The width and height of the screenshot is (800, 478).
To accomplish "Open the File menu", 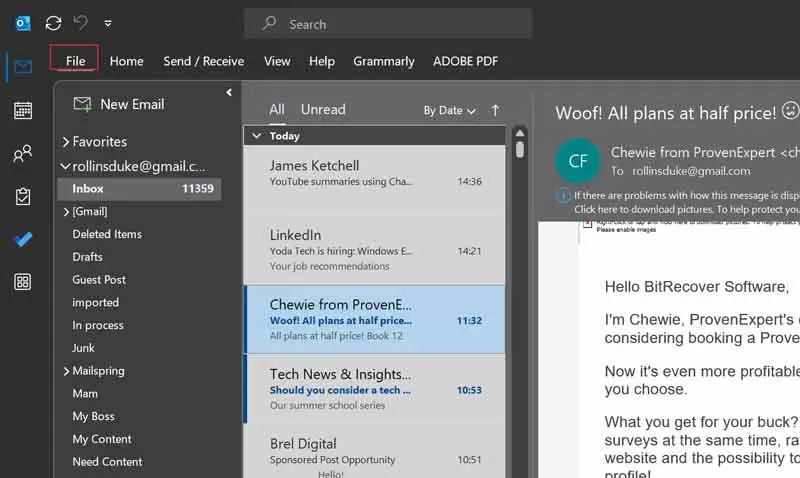I will point(75,61).
